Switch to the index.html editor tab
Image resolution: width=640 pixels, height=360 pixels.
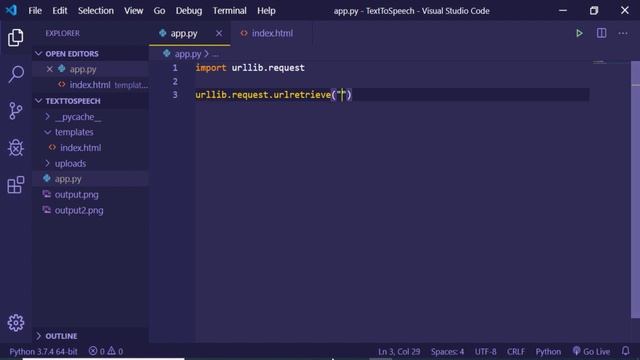[272, 33]
